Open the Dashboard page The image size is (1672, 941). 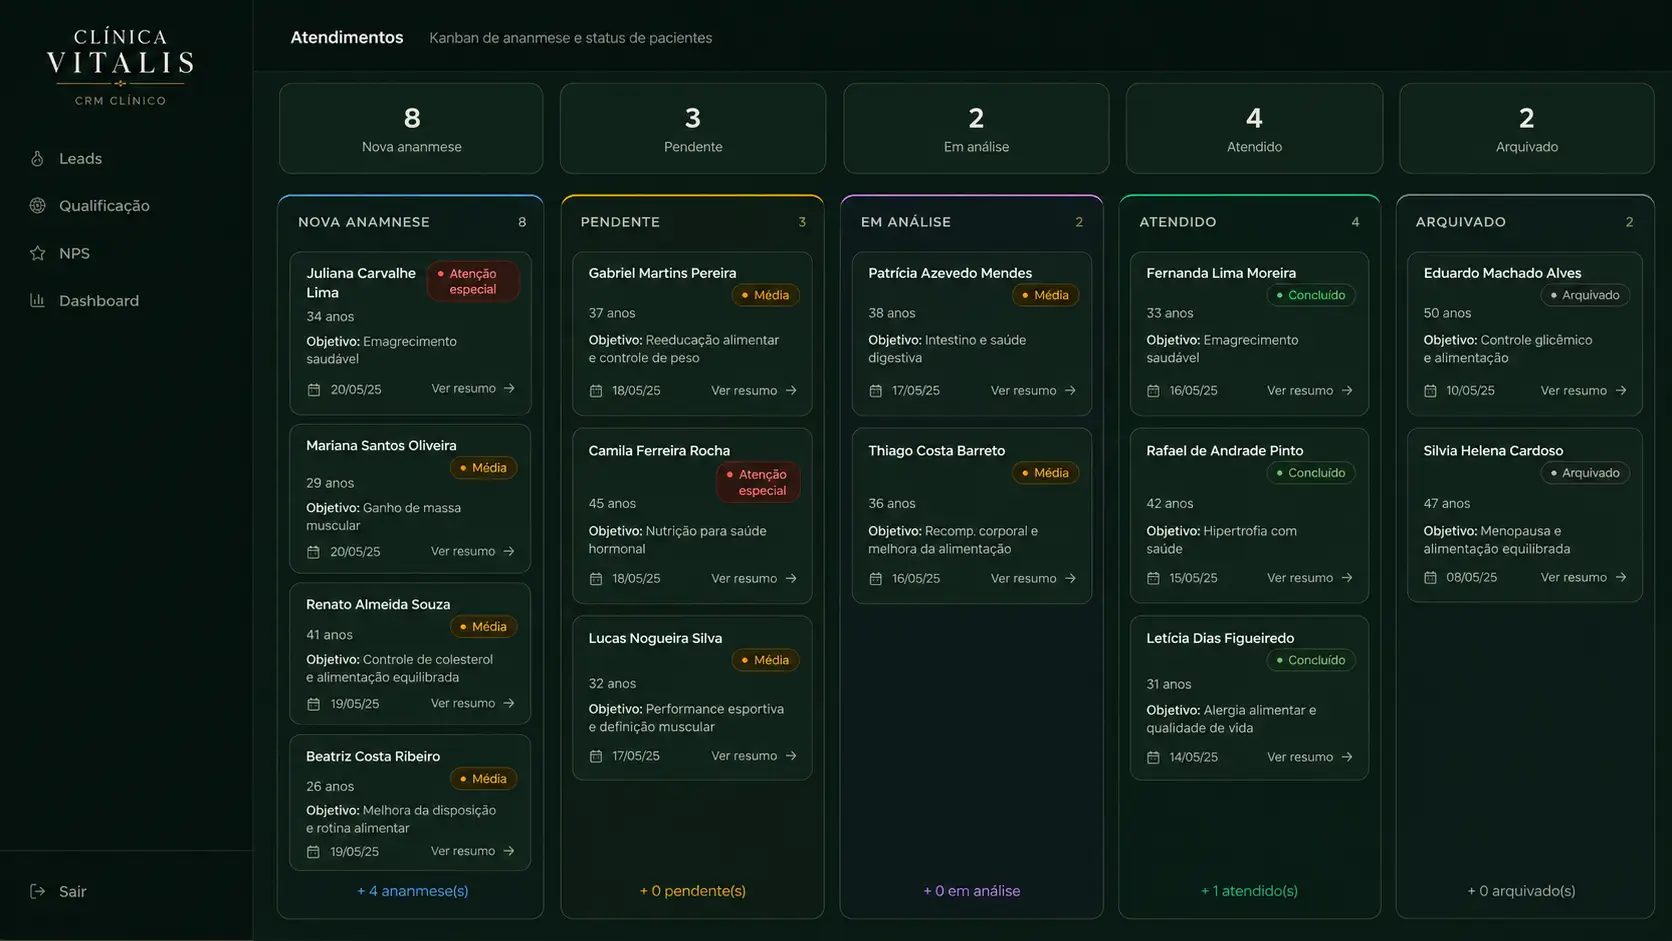[x=98, y=300]
